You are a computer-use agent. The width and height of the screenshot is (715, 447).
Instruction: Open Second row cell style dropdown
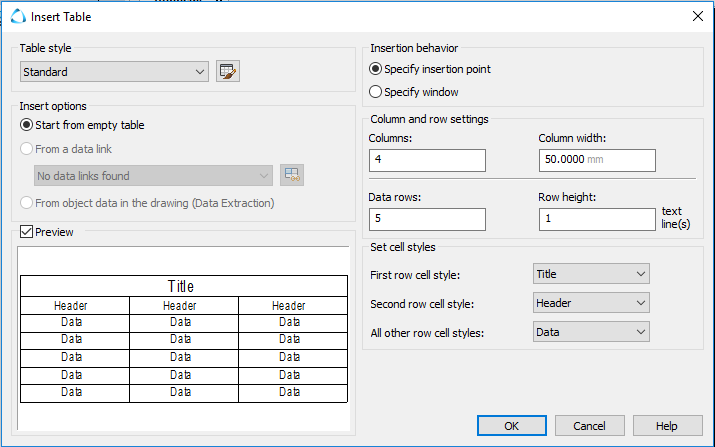pyautogui.click(x=591, y=303)
